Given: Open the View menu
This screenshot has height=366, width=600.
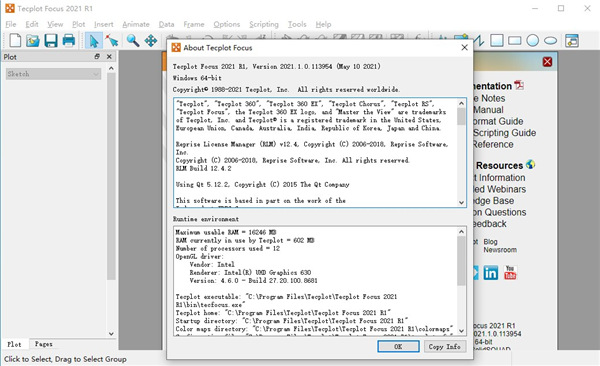Looking at the screenshot, I should pyautogui.click(x=55, y=24).
